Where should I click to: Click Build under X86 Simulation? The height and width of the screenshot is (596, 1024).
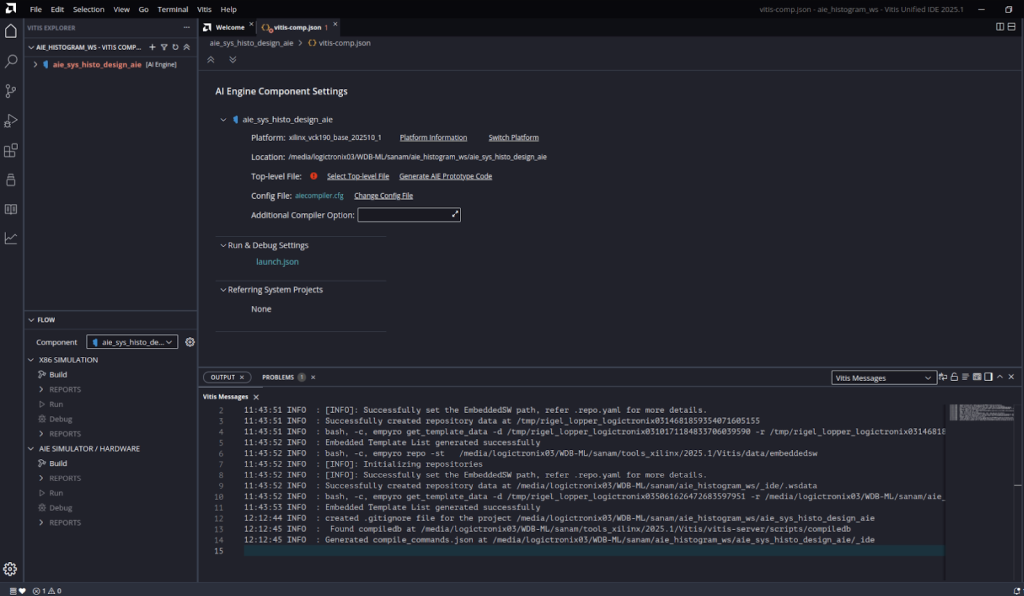pos(58,375)
